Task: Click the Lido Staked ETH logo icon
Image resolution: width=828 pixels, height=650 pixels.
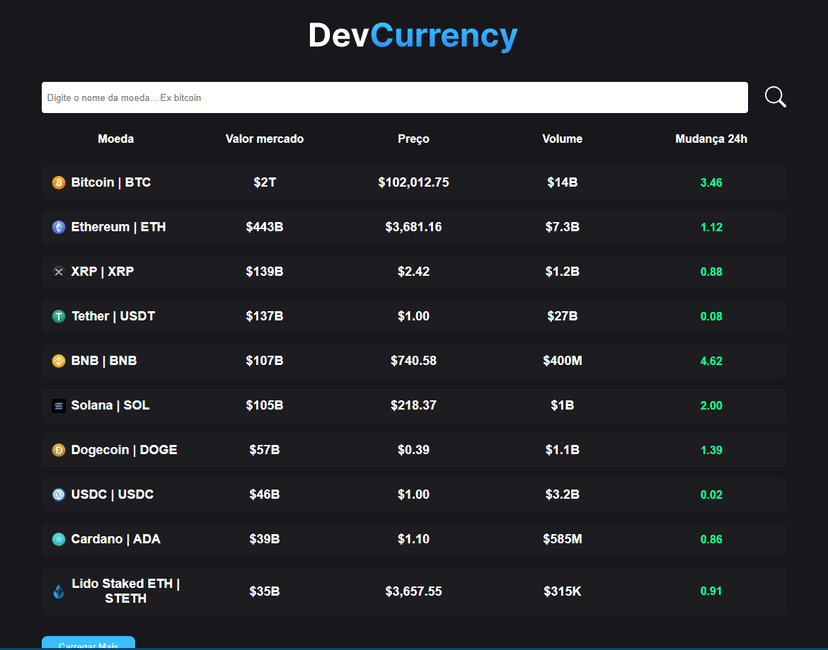Action: point(59,591)
